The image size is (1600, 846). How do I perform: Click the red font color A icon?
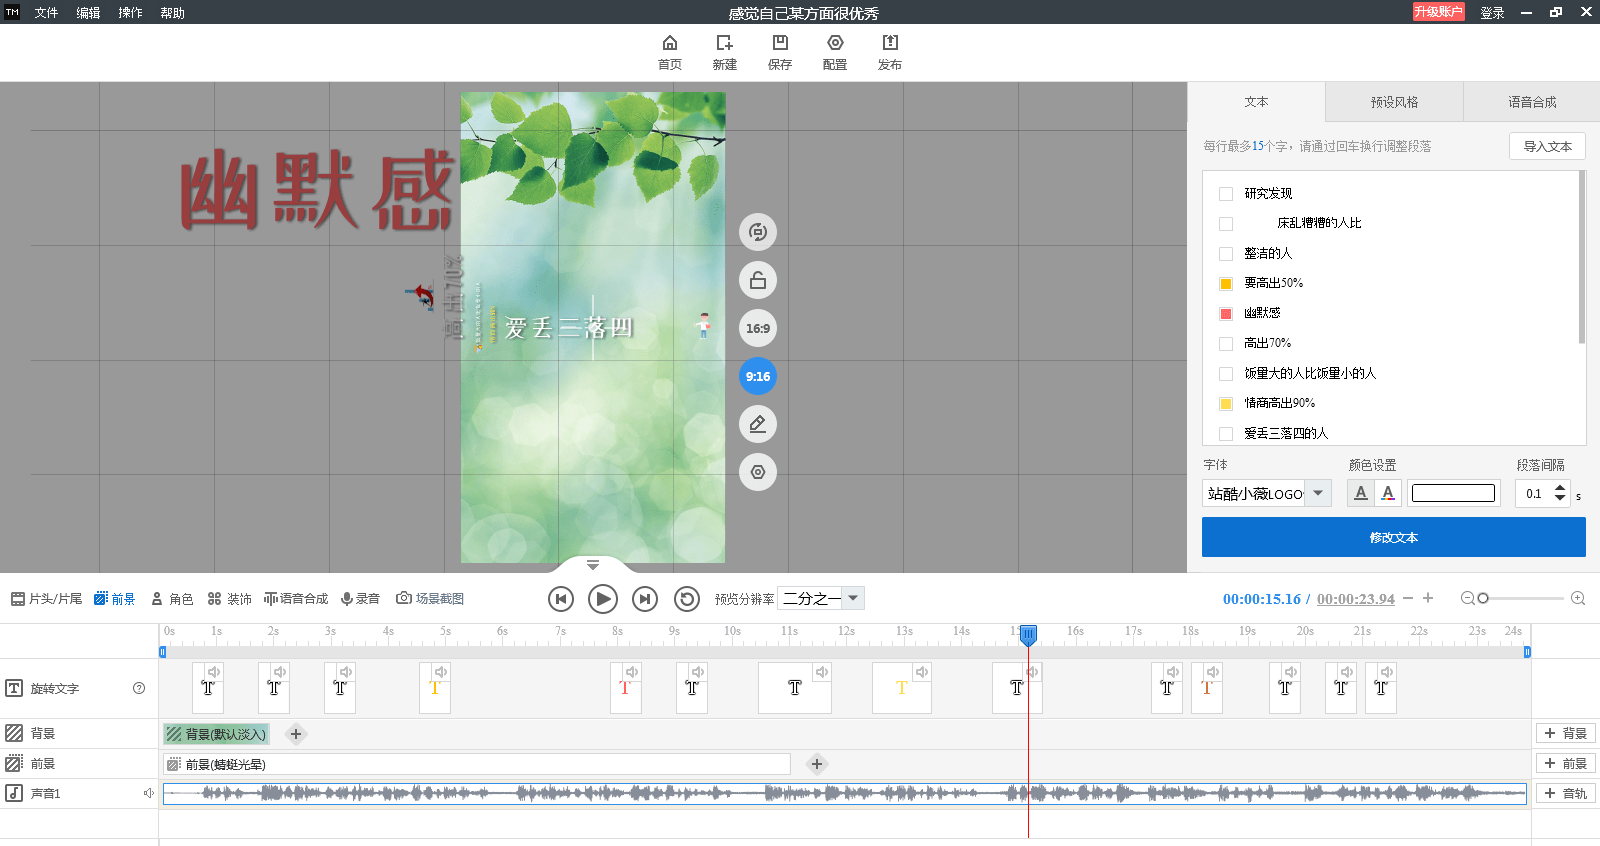[x=1387, y=493]
